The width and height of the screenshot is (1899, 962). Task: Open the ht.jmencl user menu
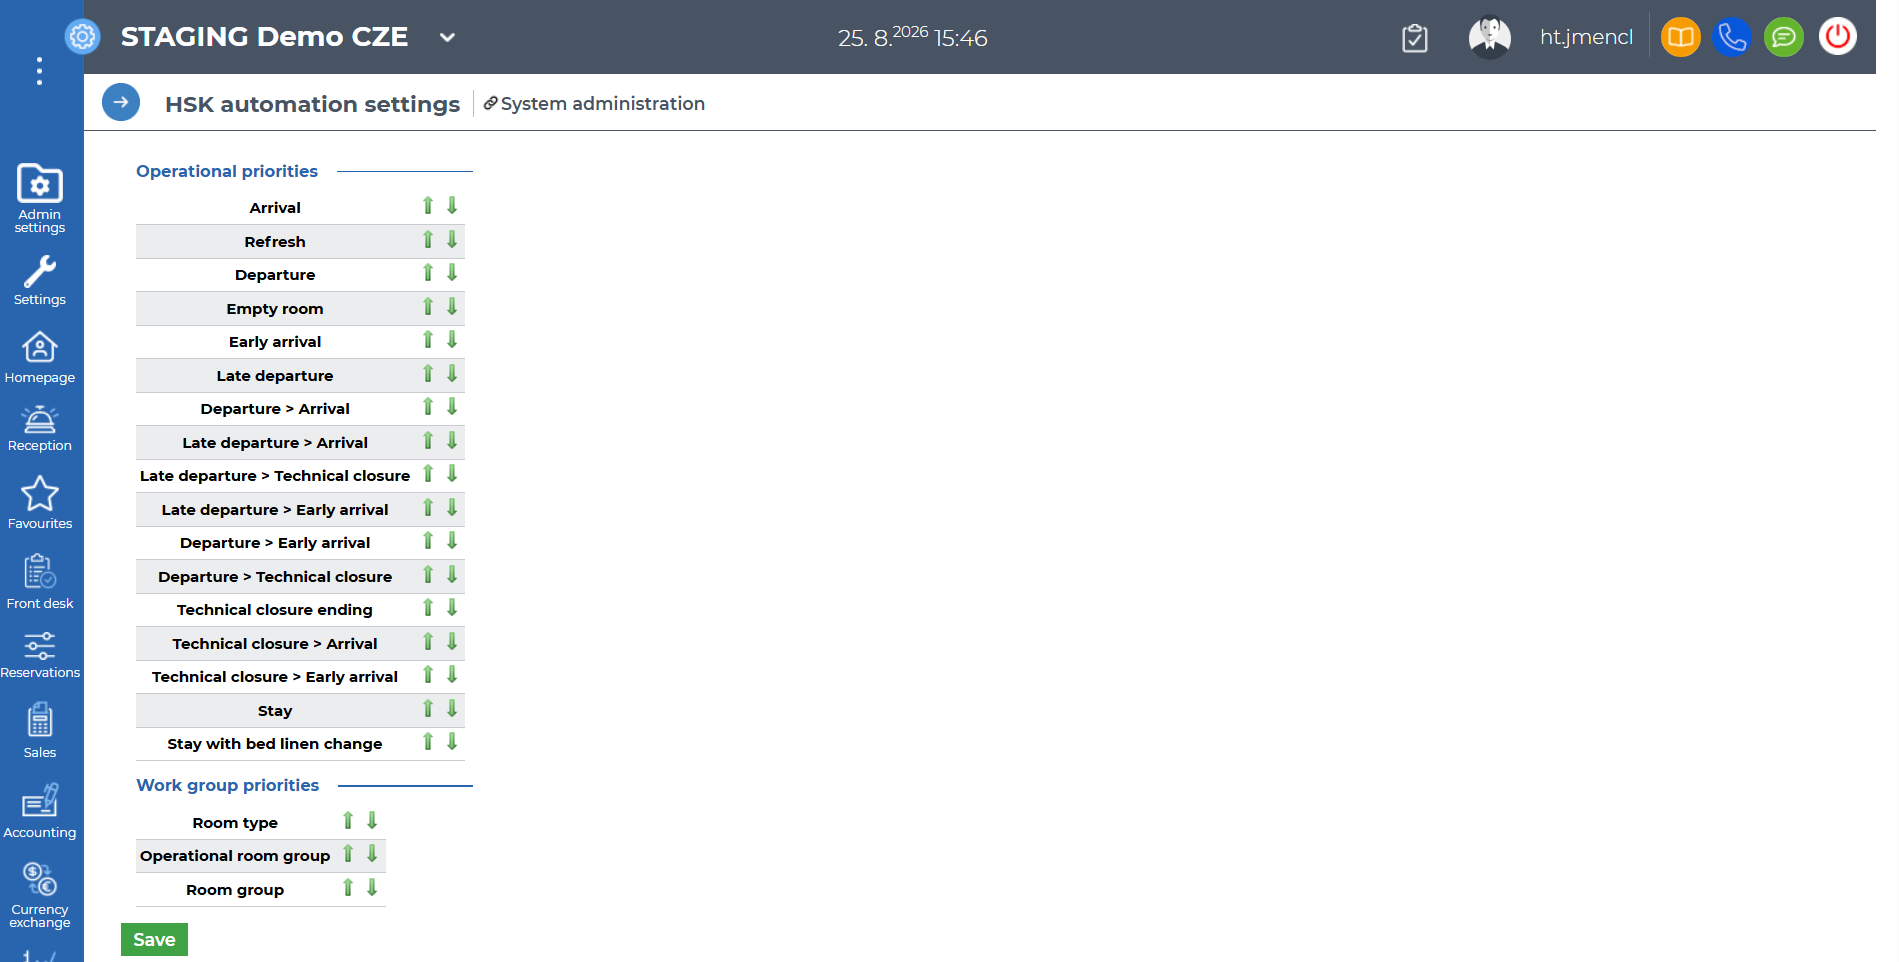[1586, 37]
